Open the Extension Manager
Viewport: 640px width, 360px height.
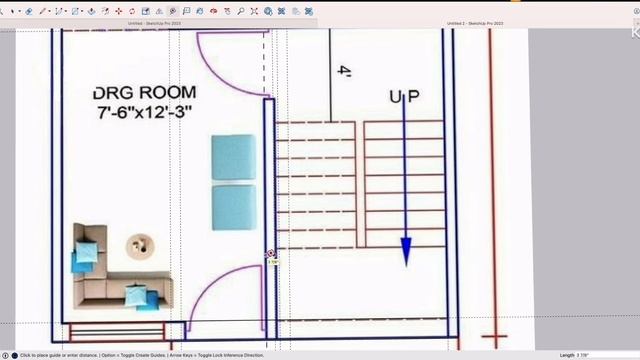tap(309, 11)
